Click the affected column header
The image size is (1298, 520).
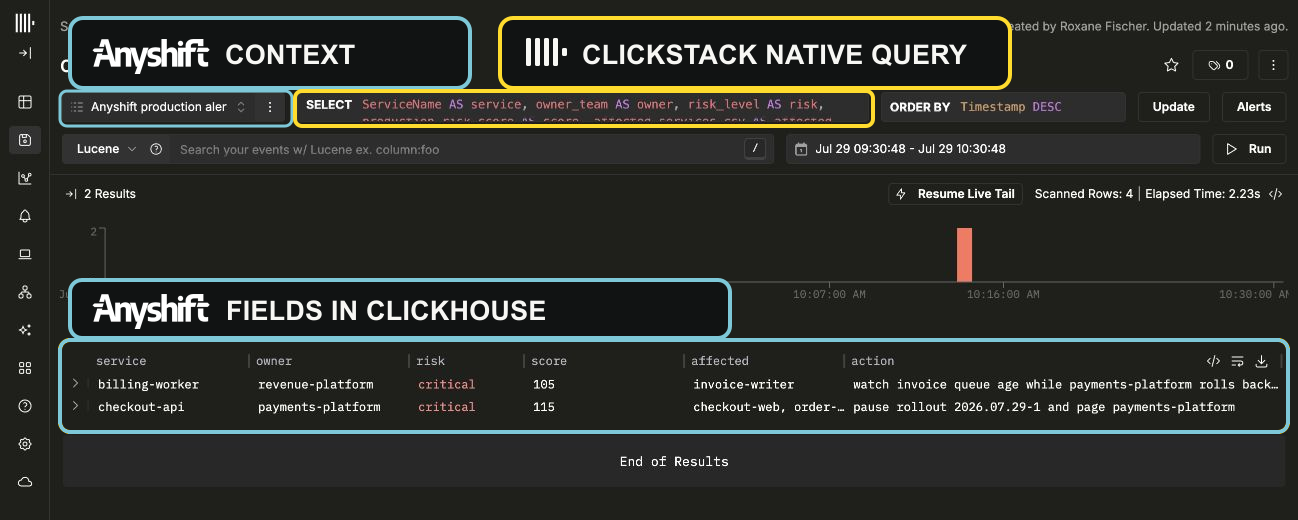[x=720, y=361]
